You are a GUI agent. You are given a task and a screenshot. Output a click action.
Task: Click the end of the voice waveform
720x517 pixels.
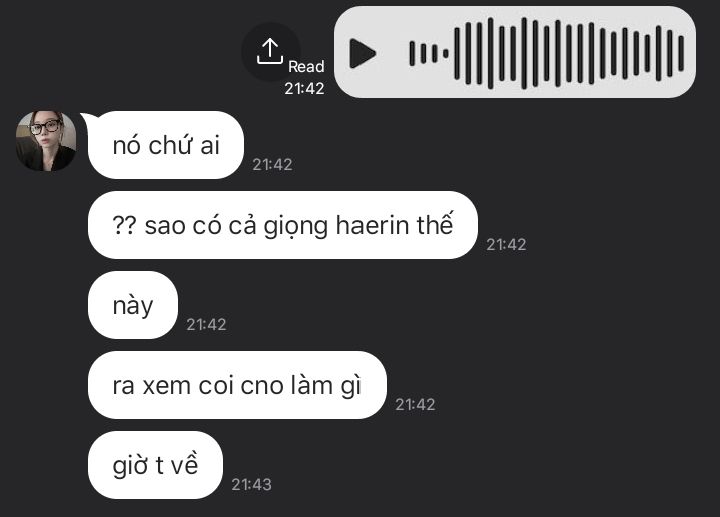681,53
